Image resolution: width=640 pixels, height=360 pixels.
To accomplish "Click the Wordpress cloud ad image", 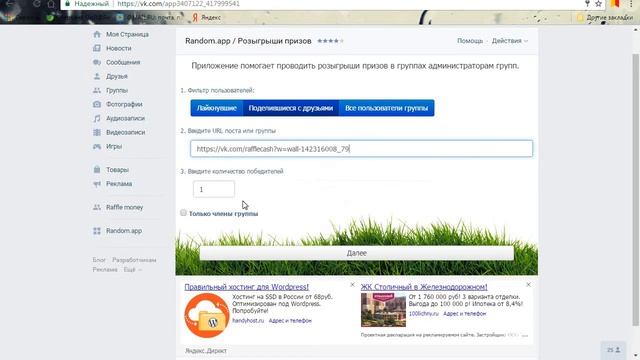I will (207, 315).
